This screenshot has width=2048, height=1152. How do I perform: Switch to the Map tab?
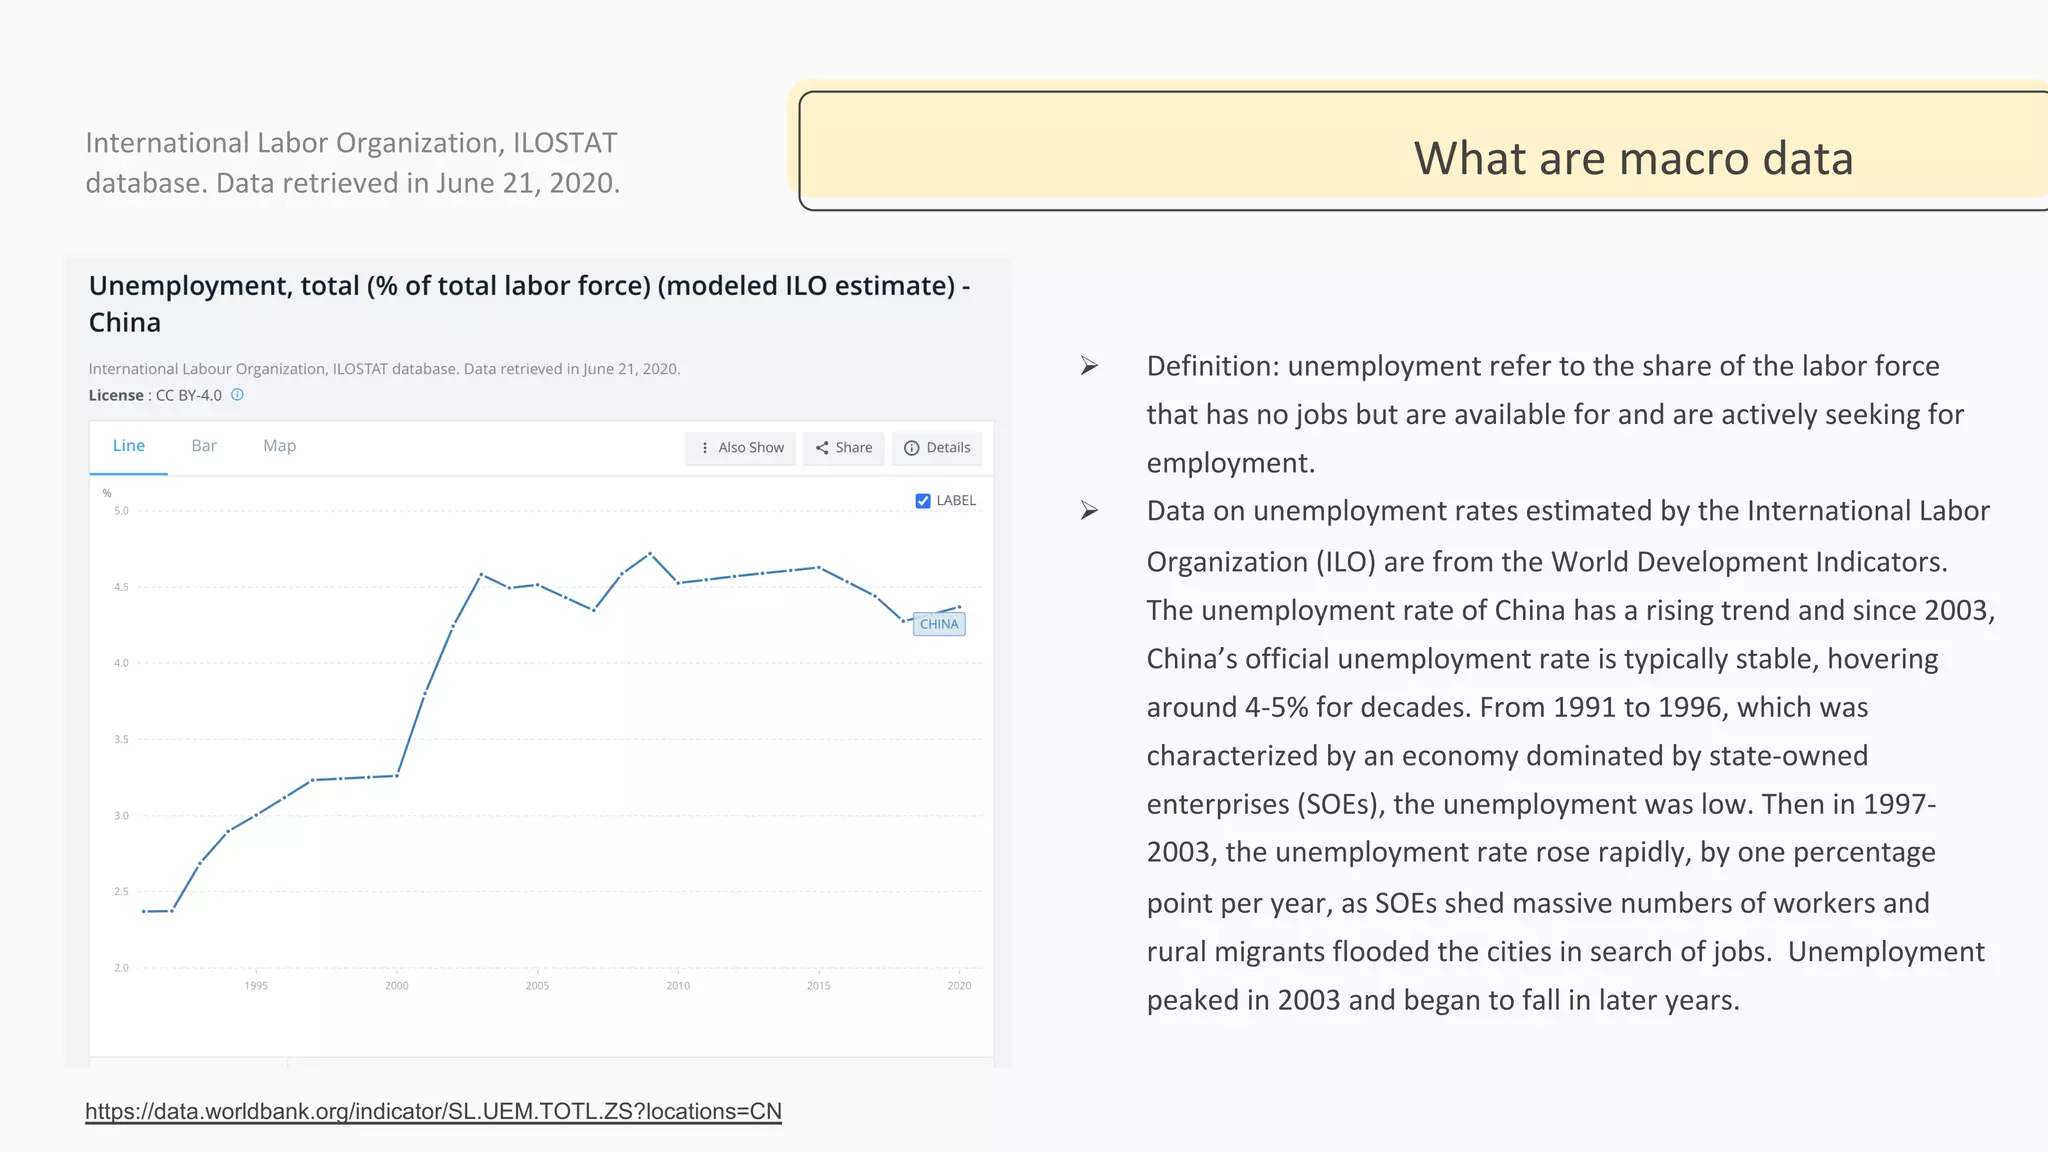279,446
